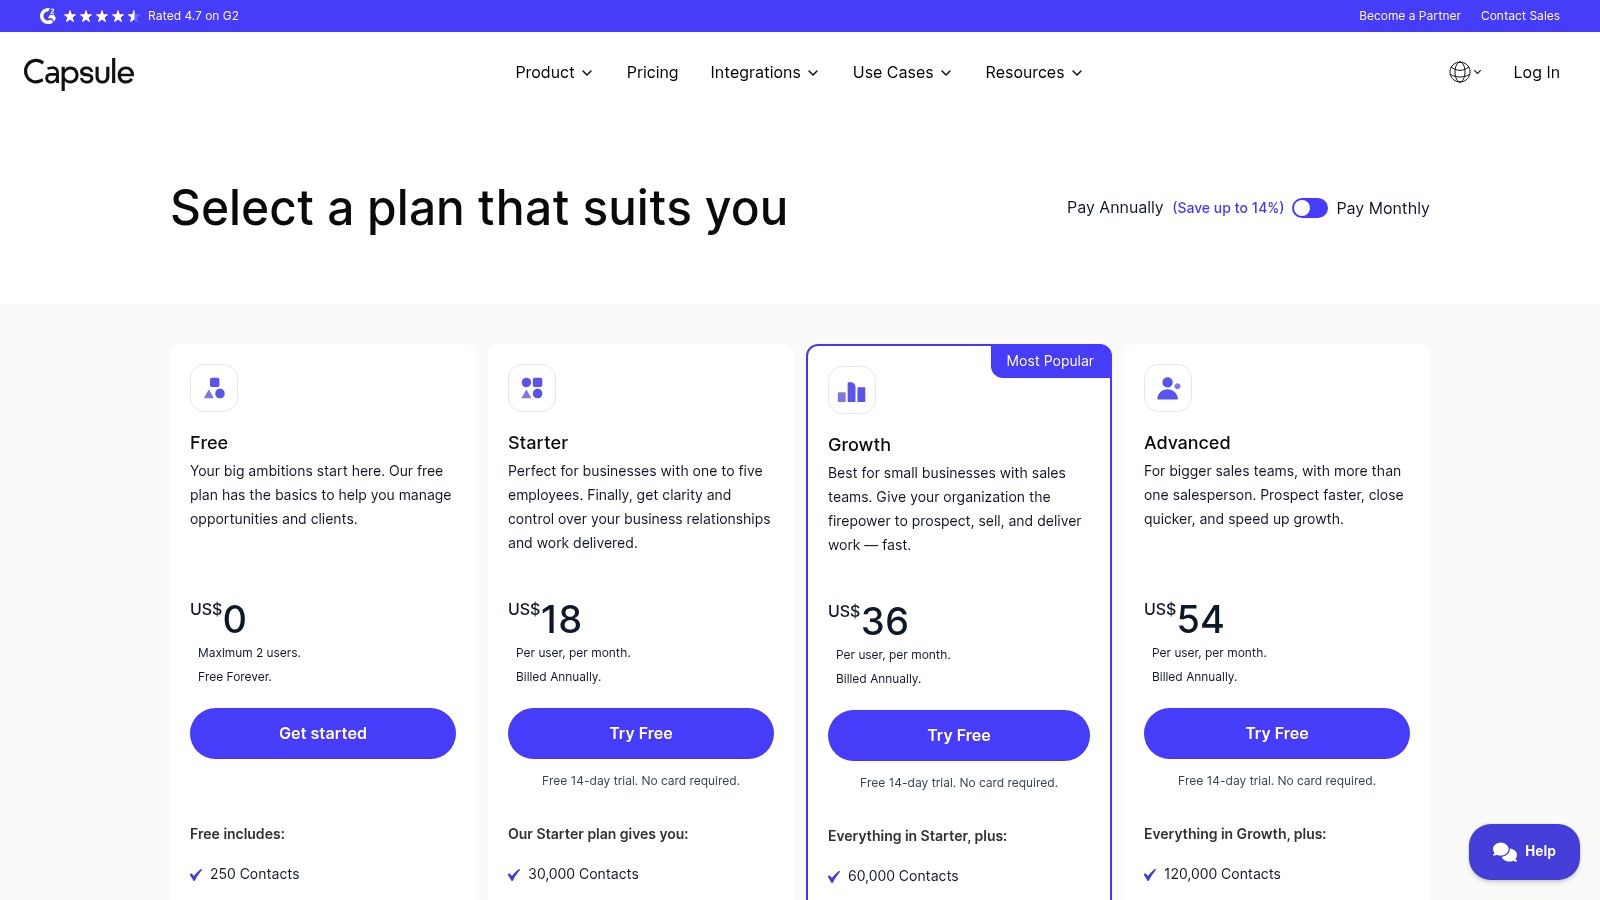Click the Log In link
Image resolution: width=1600 pixels, height=900 pixels.
click(1536, 72)
